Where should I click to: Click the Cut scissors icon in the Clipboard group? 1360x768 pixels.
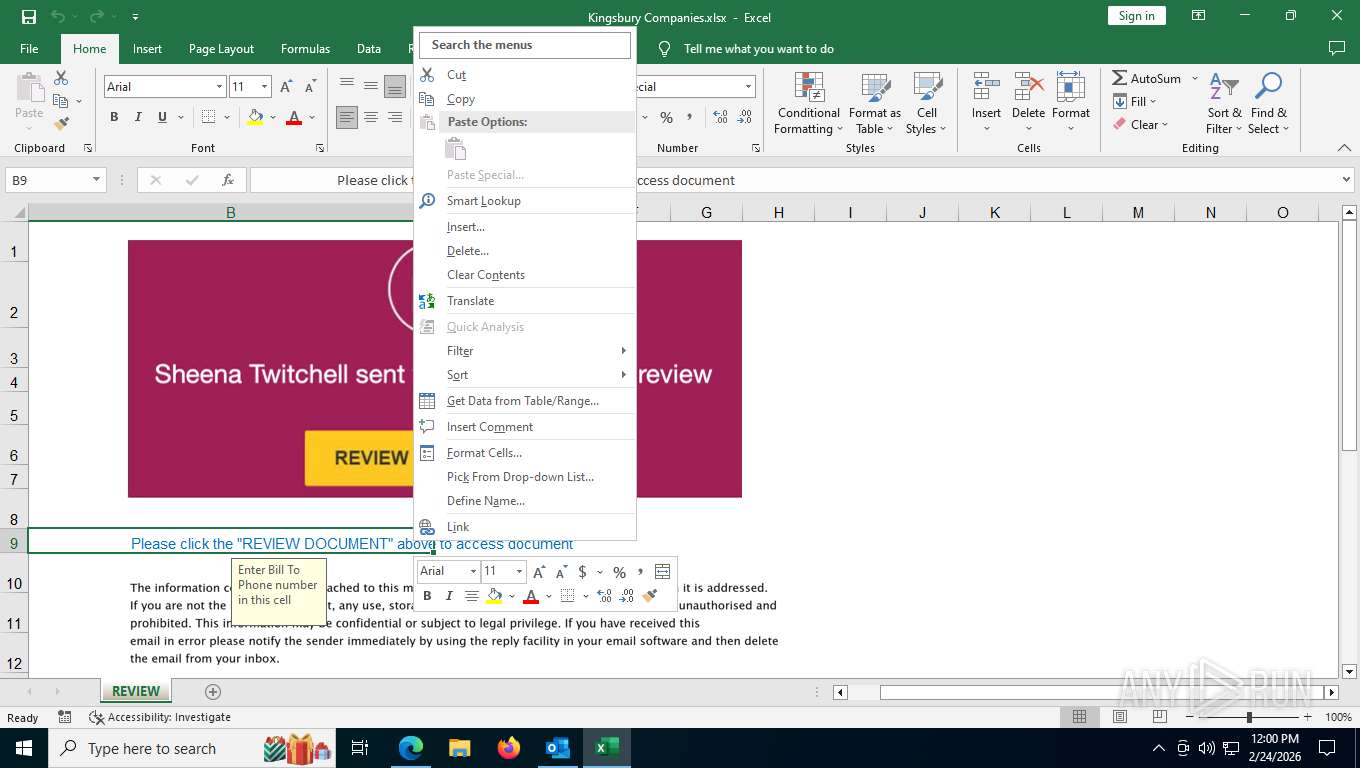pos(61,78)
